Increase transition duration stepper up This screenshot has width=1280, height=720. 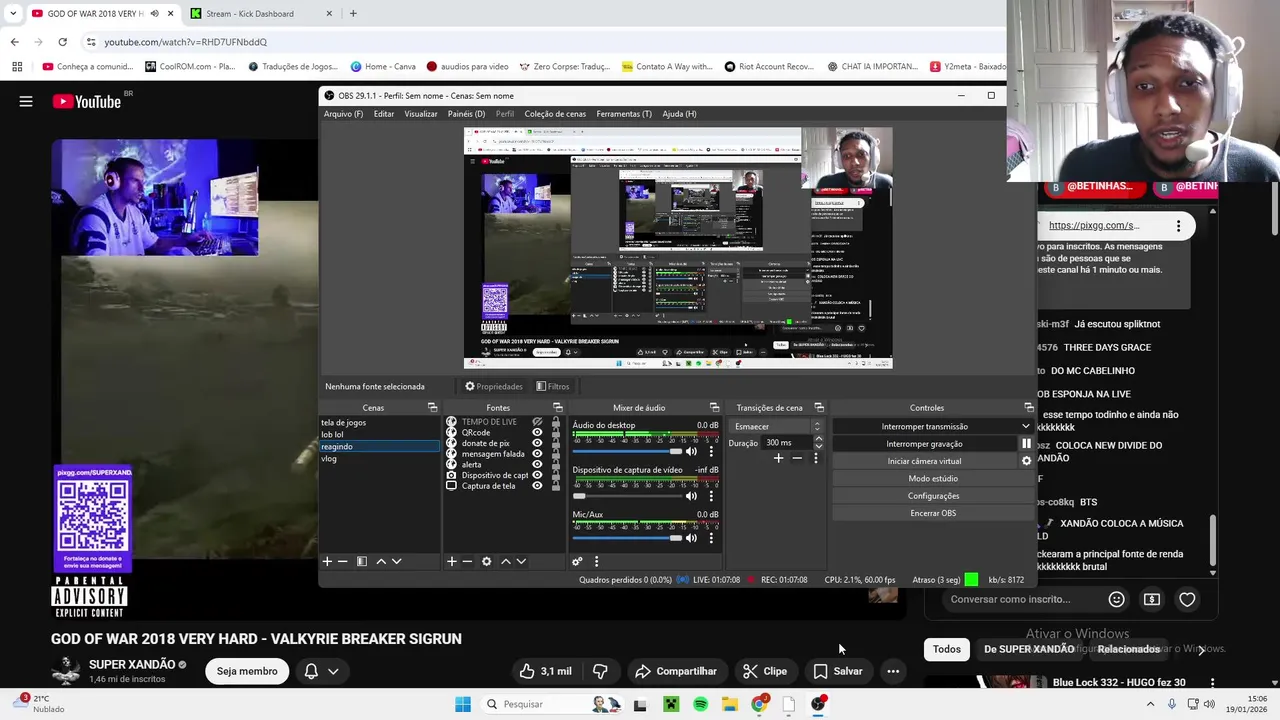point(817,439)
